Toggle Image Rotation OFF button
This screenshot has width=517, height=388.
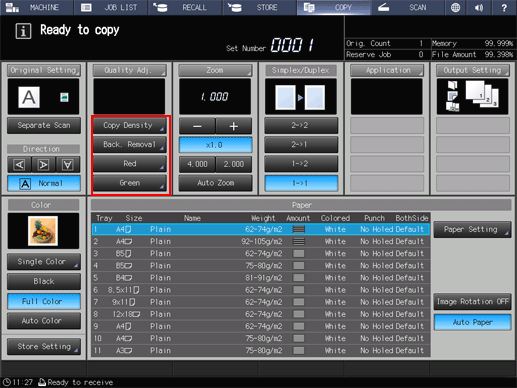pos(472,302)
